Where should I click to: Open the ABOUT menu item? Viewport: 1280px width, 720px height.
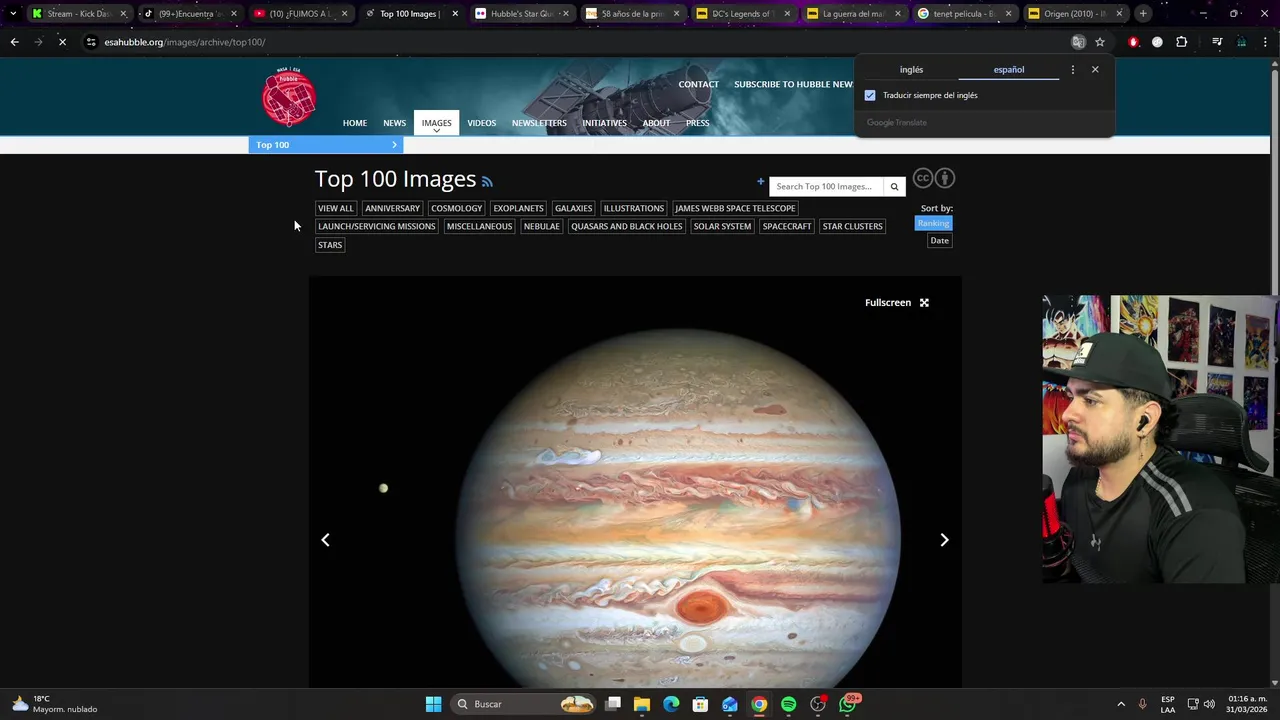[656, 123]
